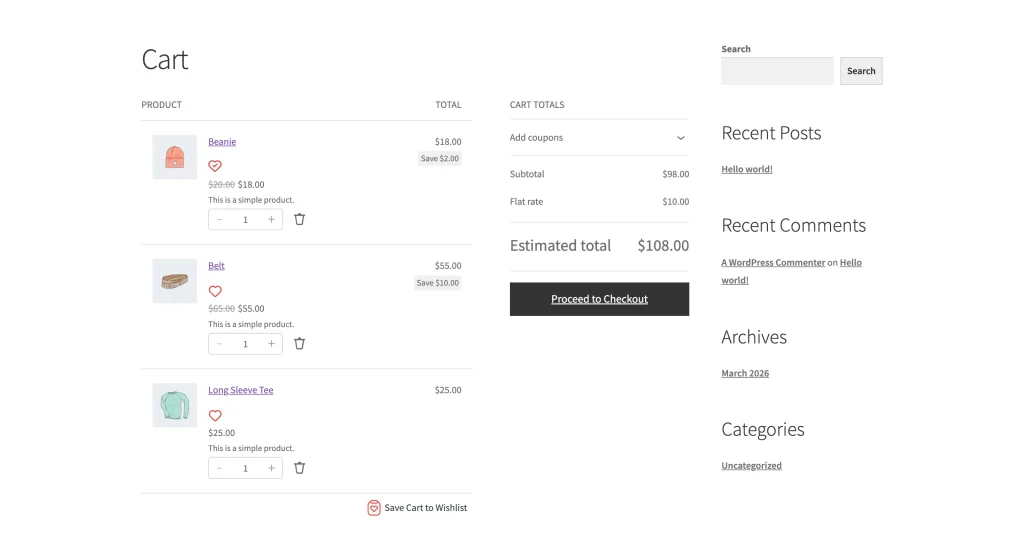The height and width of the screenshot is (559, 1024).
Task: Click the crossed-out $20.00 Beanie price
Action: (x=221, y=185)
